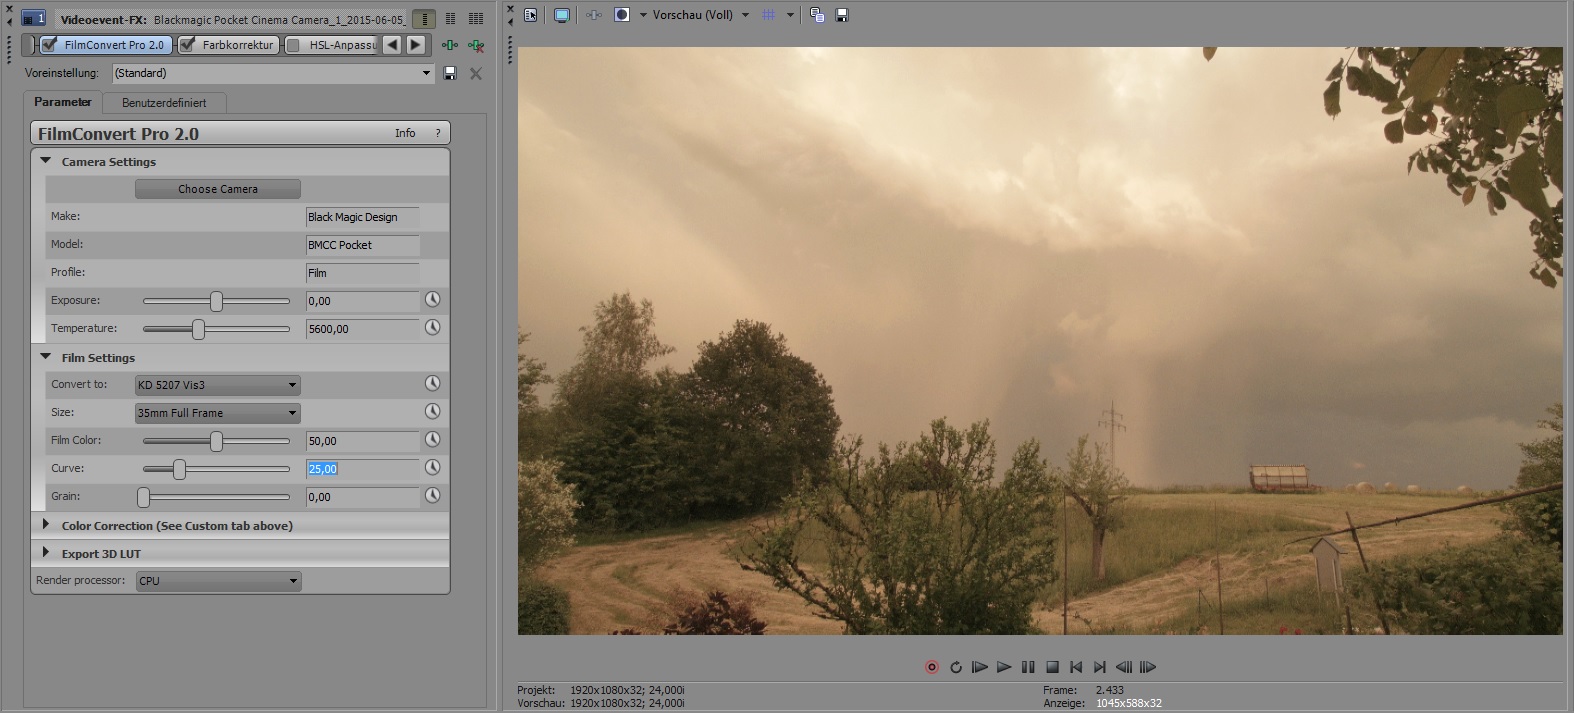Stop the preview playback
Screen dimensions: 1574x713
click(1052, 667)
